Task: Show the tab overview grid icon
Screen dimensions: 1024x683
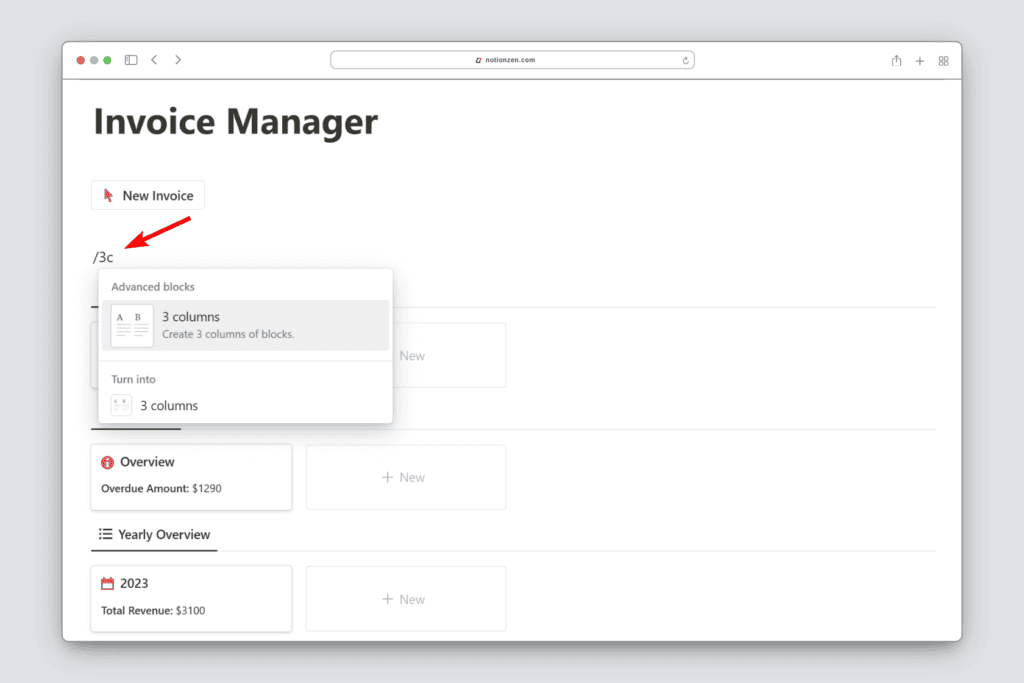Action: [943, 61]
